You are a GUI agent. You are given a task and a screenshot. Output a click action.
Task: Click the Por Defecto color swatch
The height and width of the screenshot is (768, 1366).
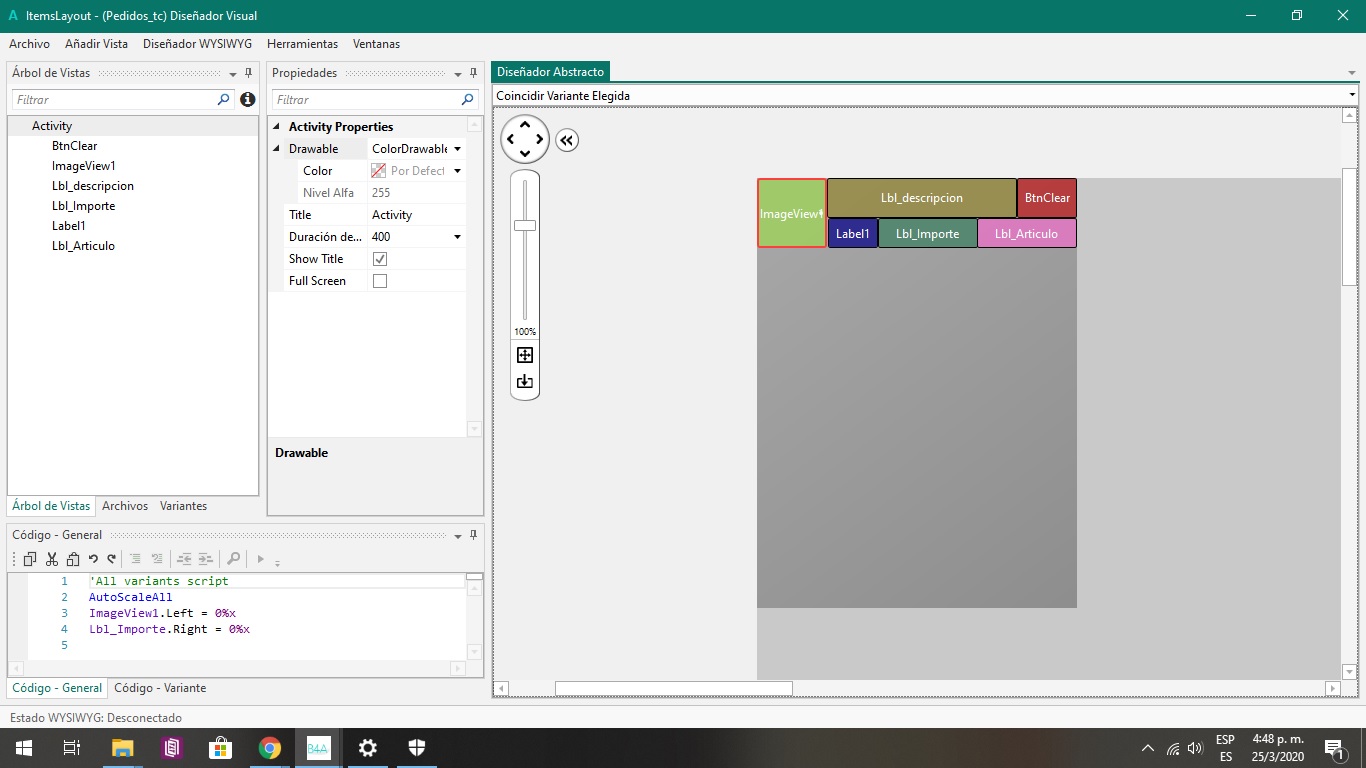pyautogui.click(x=378, y=171)
